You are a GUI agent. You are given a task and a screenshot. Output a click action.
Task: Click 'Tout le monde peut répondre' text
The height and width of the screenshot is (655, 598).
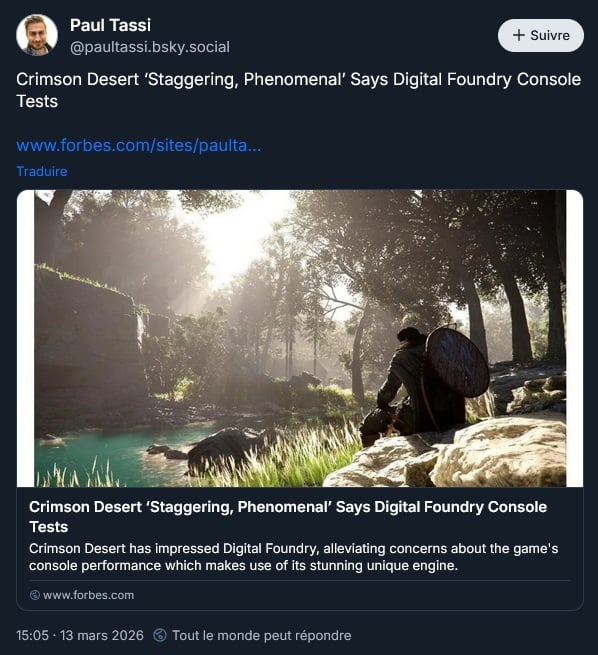261,635
